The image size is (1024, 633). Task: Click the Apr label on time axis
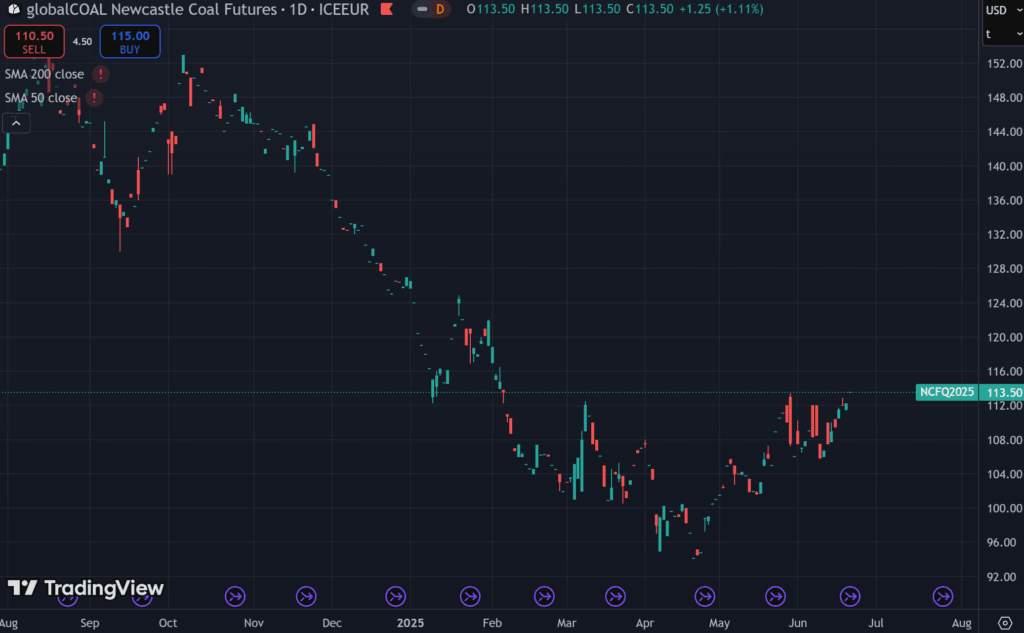point(645,623)
